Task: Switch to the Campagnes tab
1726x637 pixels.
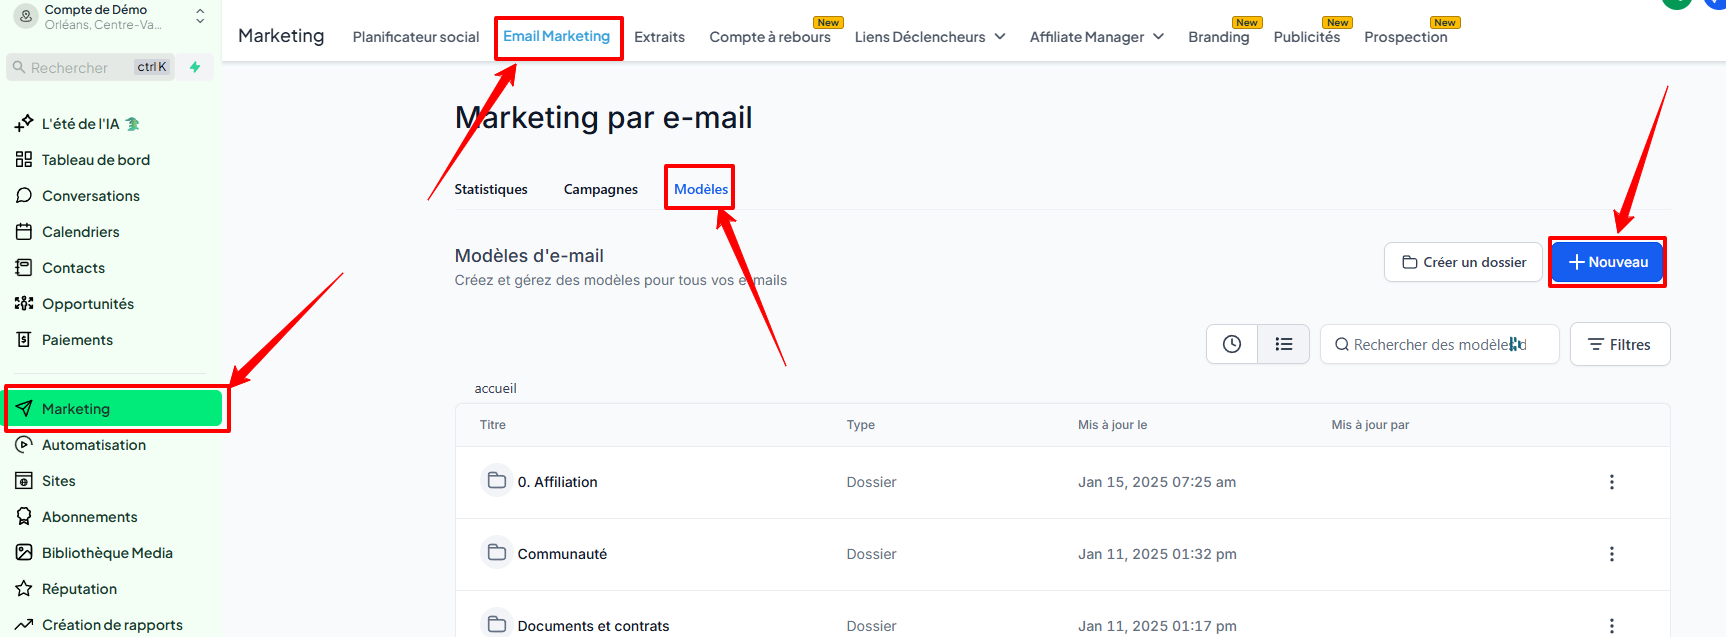Action: (600, 189)
